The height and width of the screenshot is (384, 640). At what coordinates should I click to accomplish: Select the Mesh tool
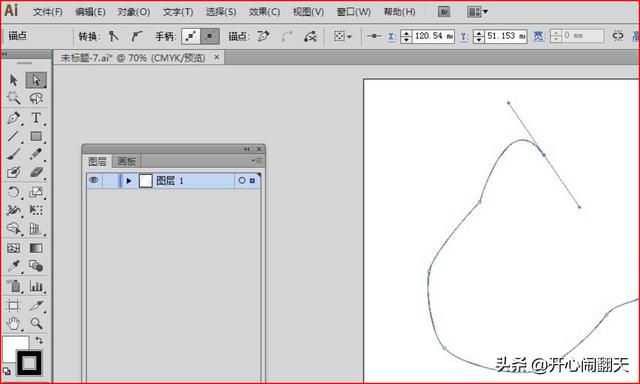tap(13, 248)
